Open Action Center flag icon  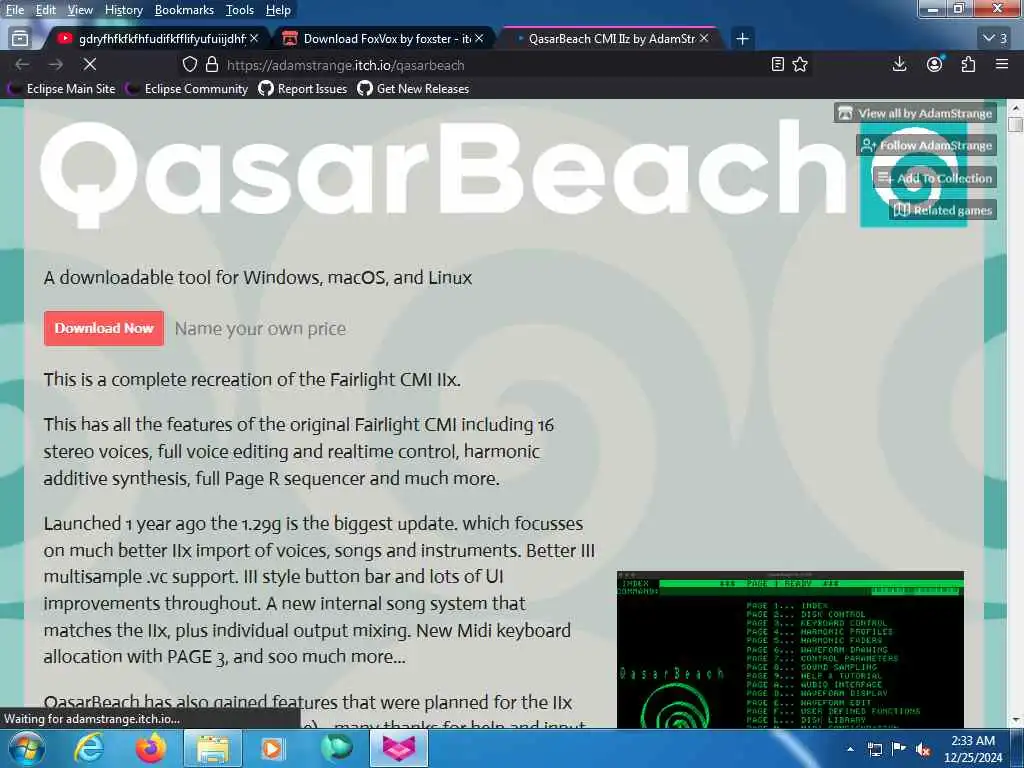(x=899, y=749)
